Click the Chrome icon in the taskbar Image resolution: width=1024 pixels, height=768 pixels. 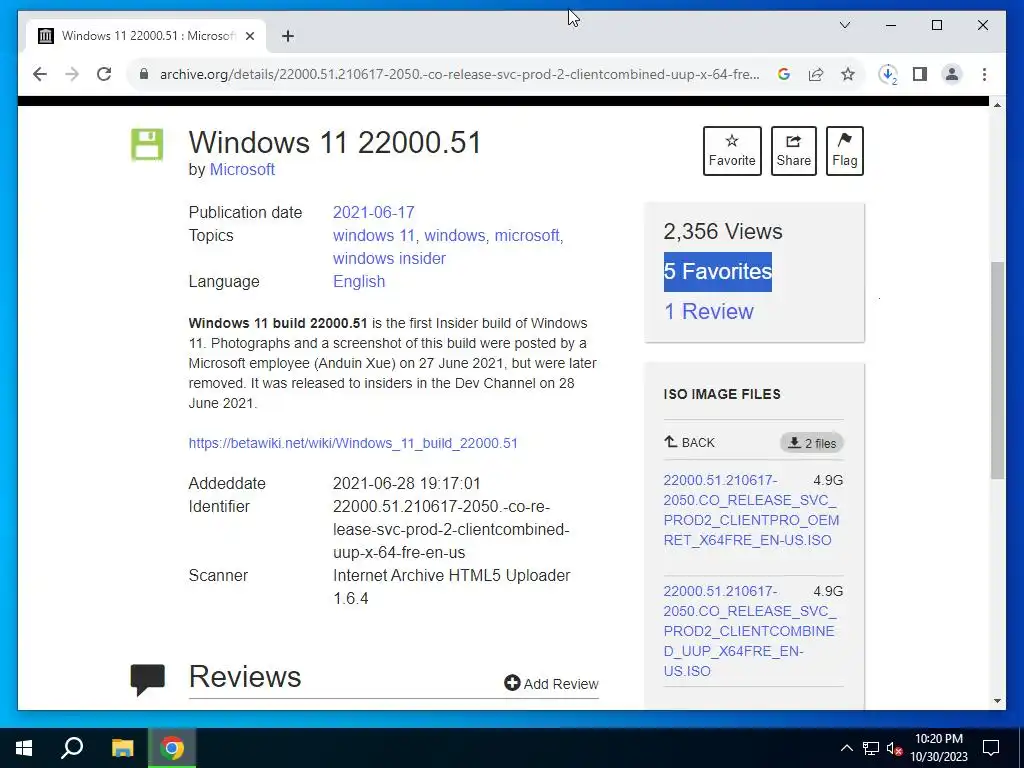[x=172, y=748]
